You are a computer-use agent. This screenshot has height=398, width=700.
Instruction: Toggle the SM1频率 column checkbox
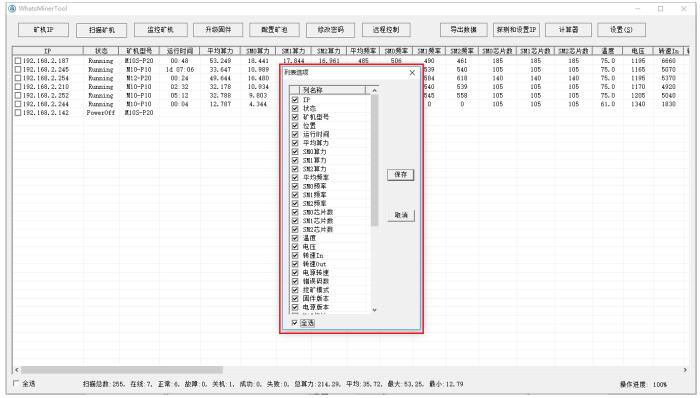pos(295,195)
